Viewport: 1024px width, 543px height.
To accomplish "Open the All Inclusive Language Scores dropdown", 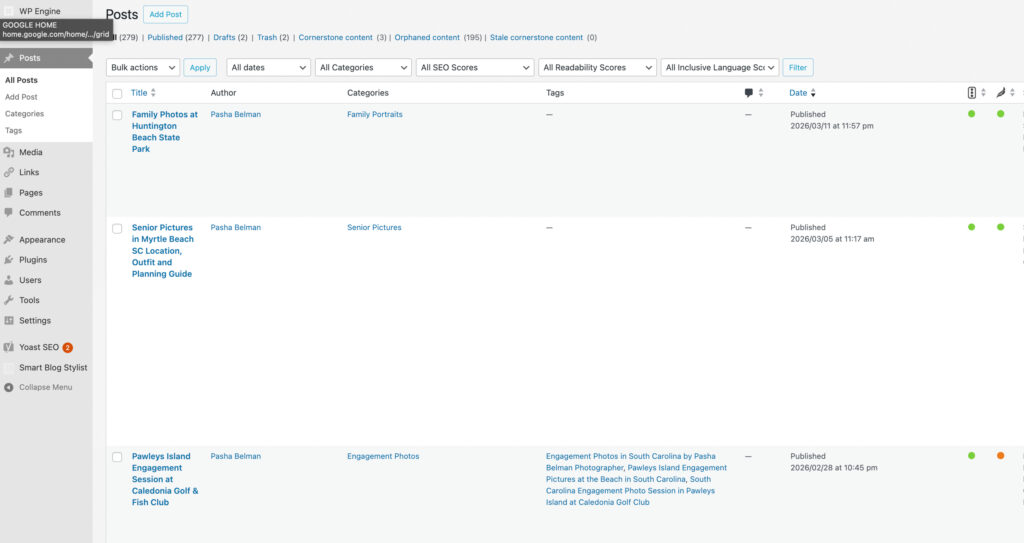I will (x=720, y=67).
